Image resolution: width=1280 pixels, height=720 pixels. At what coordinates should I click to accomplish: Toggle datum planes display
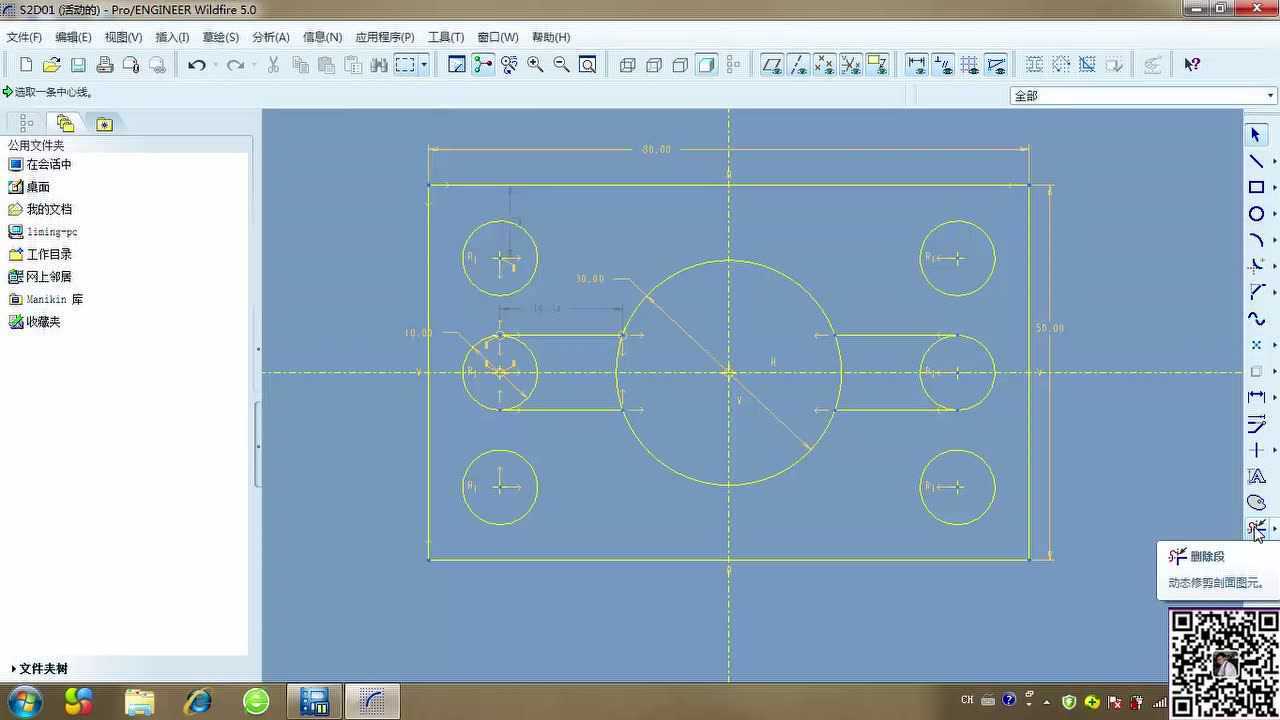click(772, 65)
